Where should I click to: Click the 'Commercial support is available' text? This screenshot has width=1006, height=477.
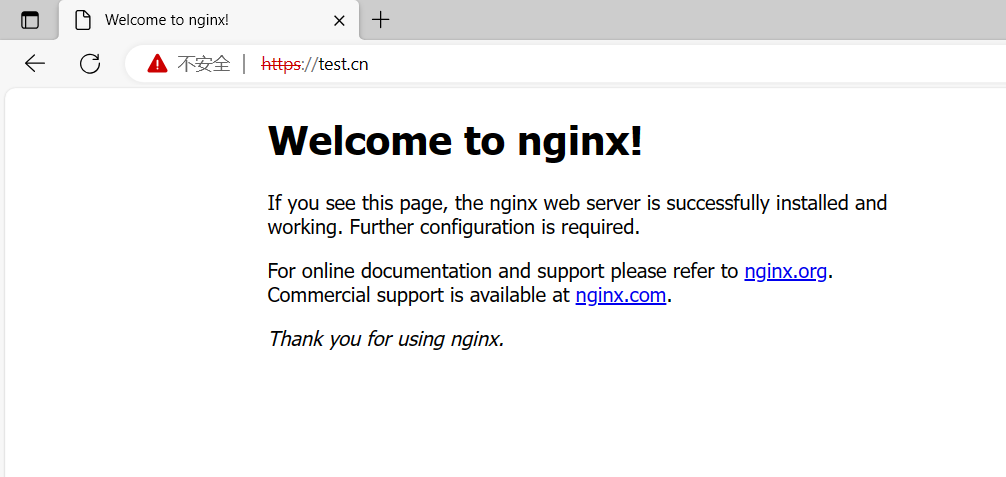click(x=420, y=295)
